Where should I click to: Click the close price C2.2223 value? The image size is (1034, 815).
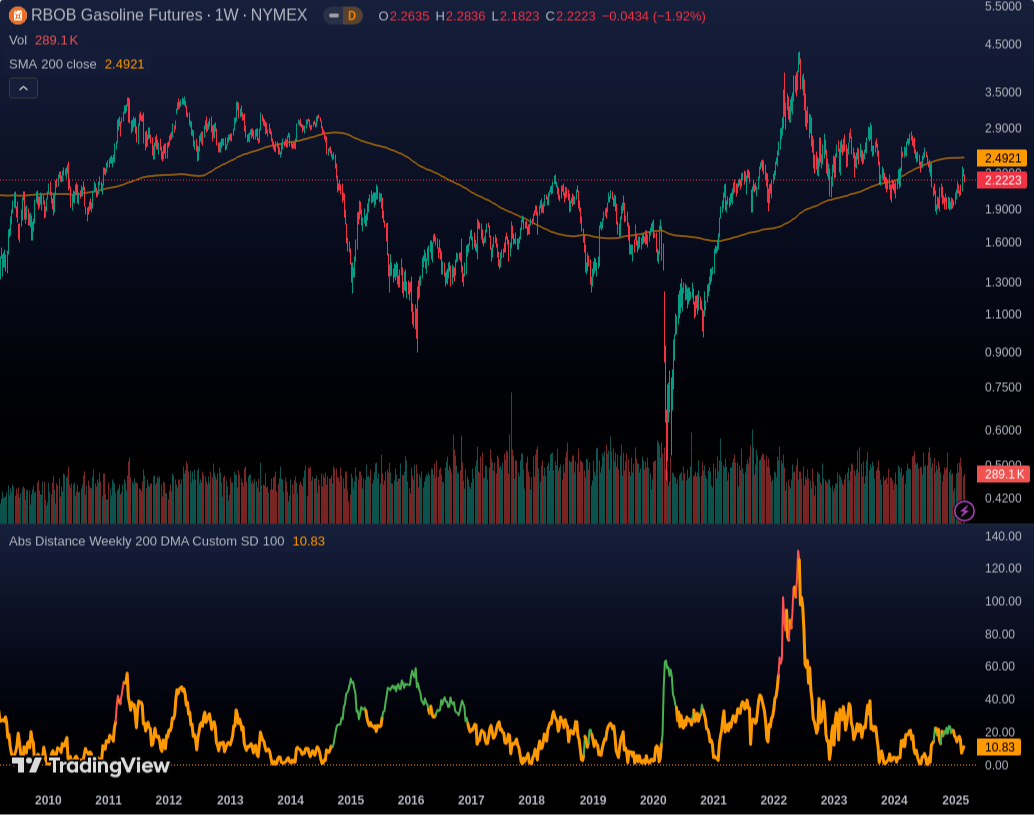pyautogui.click(x=570, y=16)
